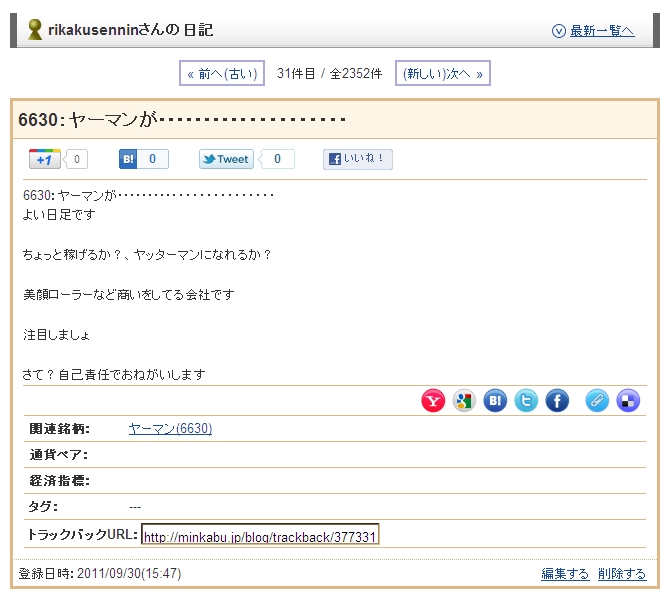Screen dimensions: 665x595
Task: Click the タグ: label
Action: tap(43, 506)
